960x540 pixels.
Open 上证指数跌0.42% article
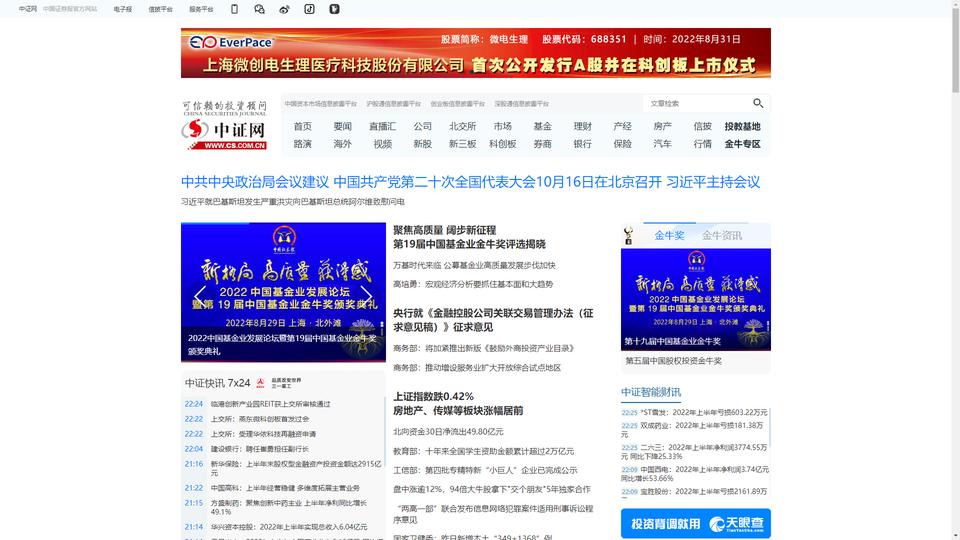click(458, 403)
